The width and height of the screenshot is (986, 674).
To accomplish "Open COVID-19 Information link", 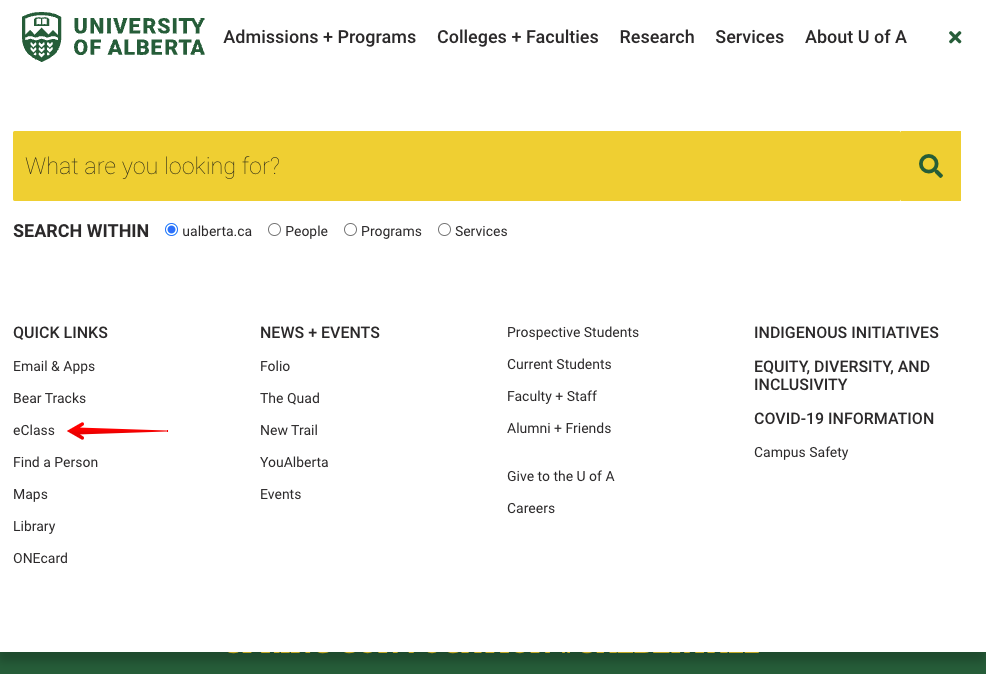I will [843, 418].
